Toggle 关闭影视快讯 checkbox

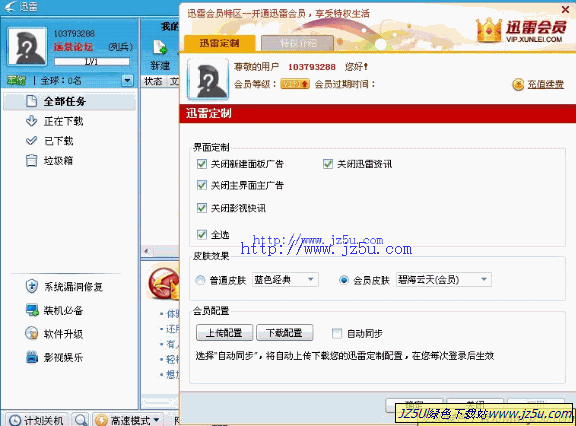tap(202, 208)
